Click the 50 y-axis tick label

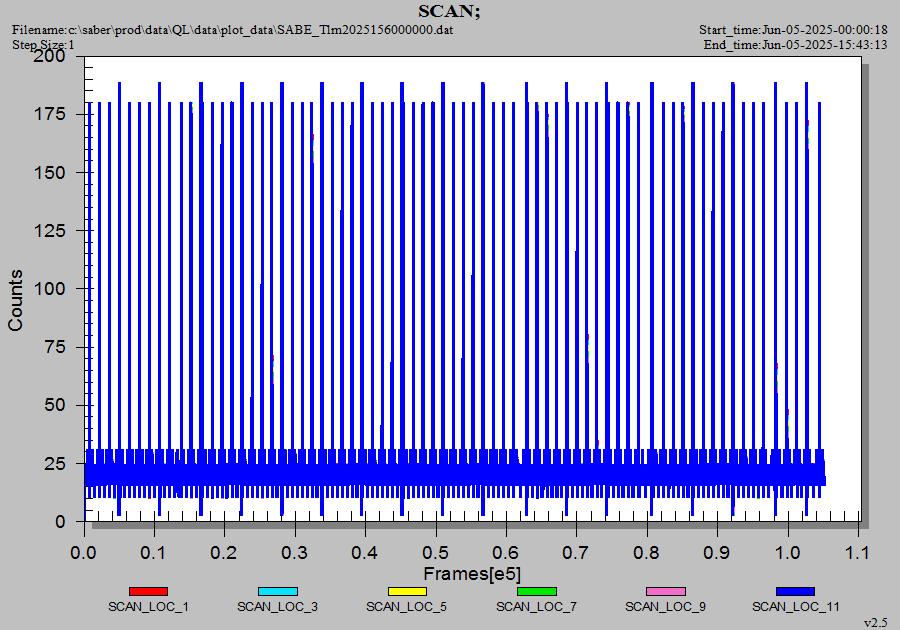[x=55, y=405]
